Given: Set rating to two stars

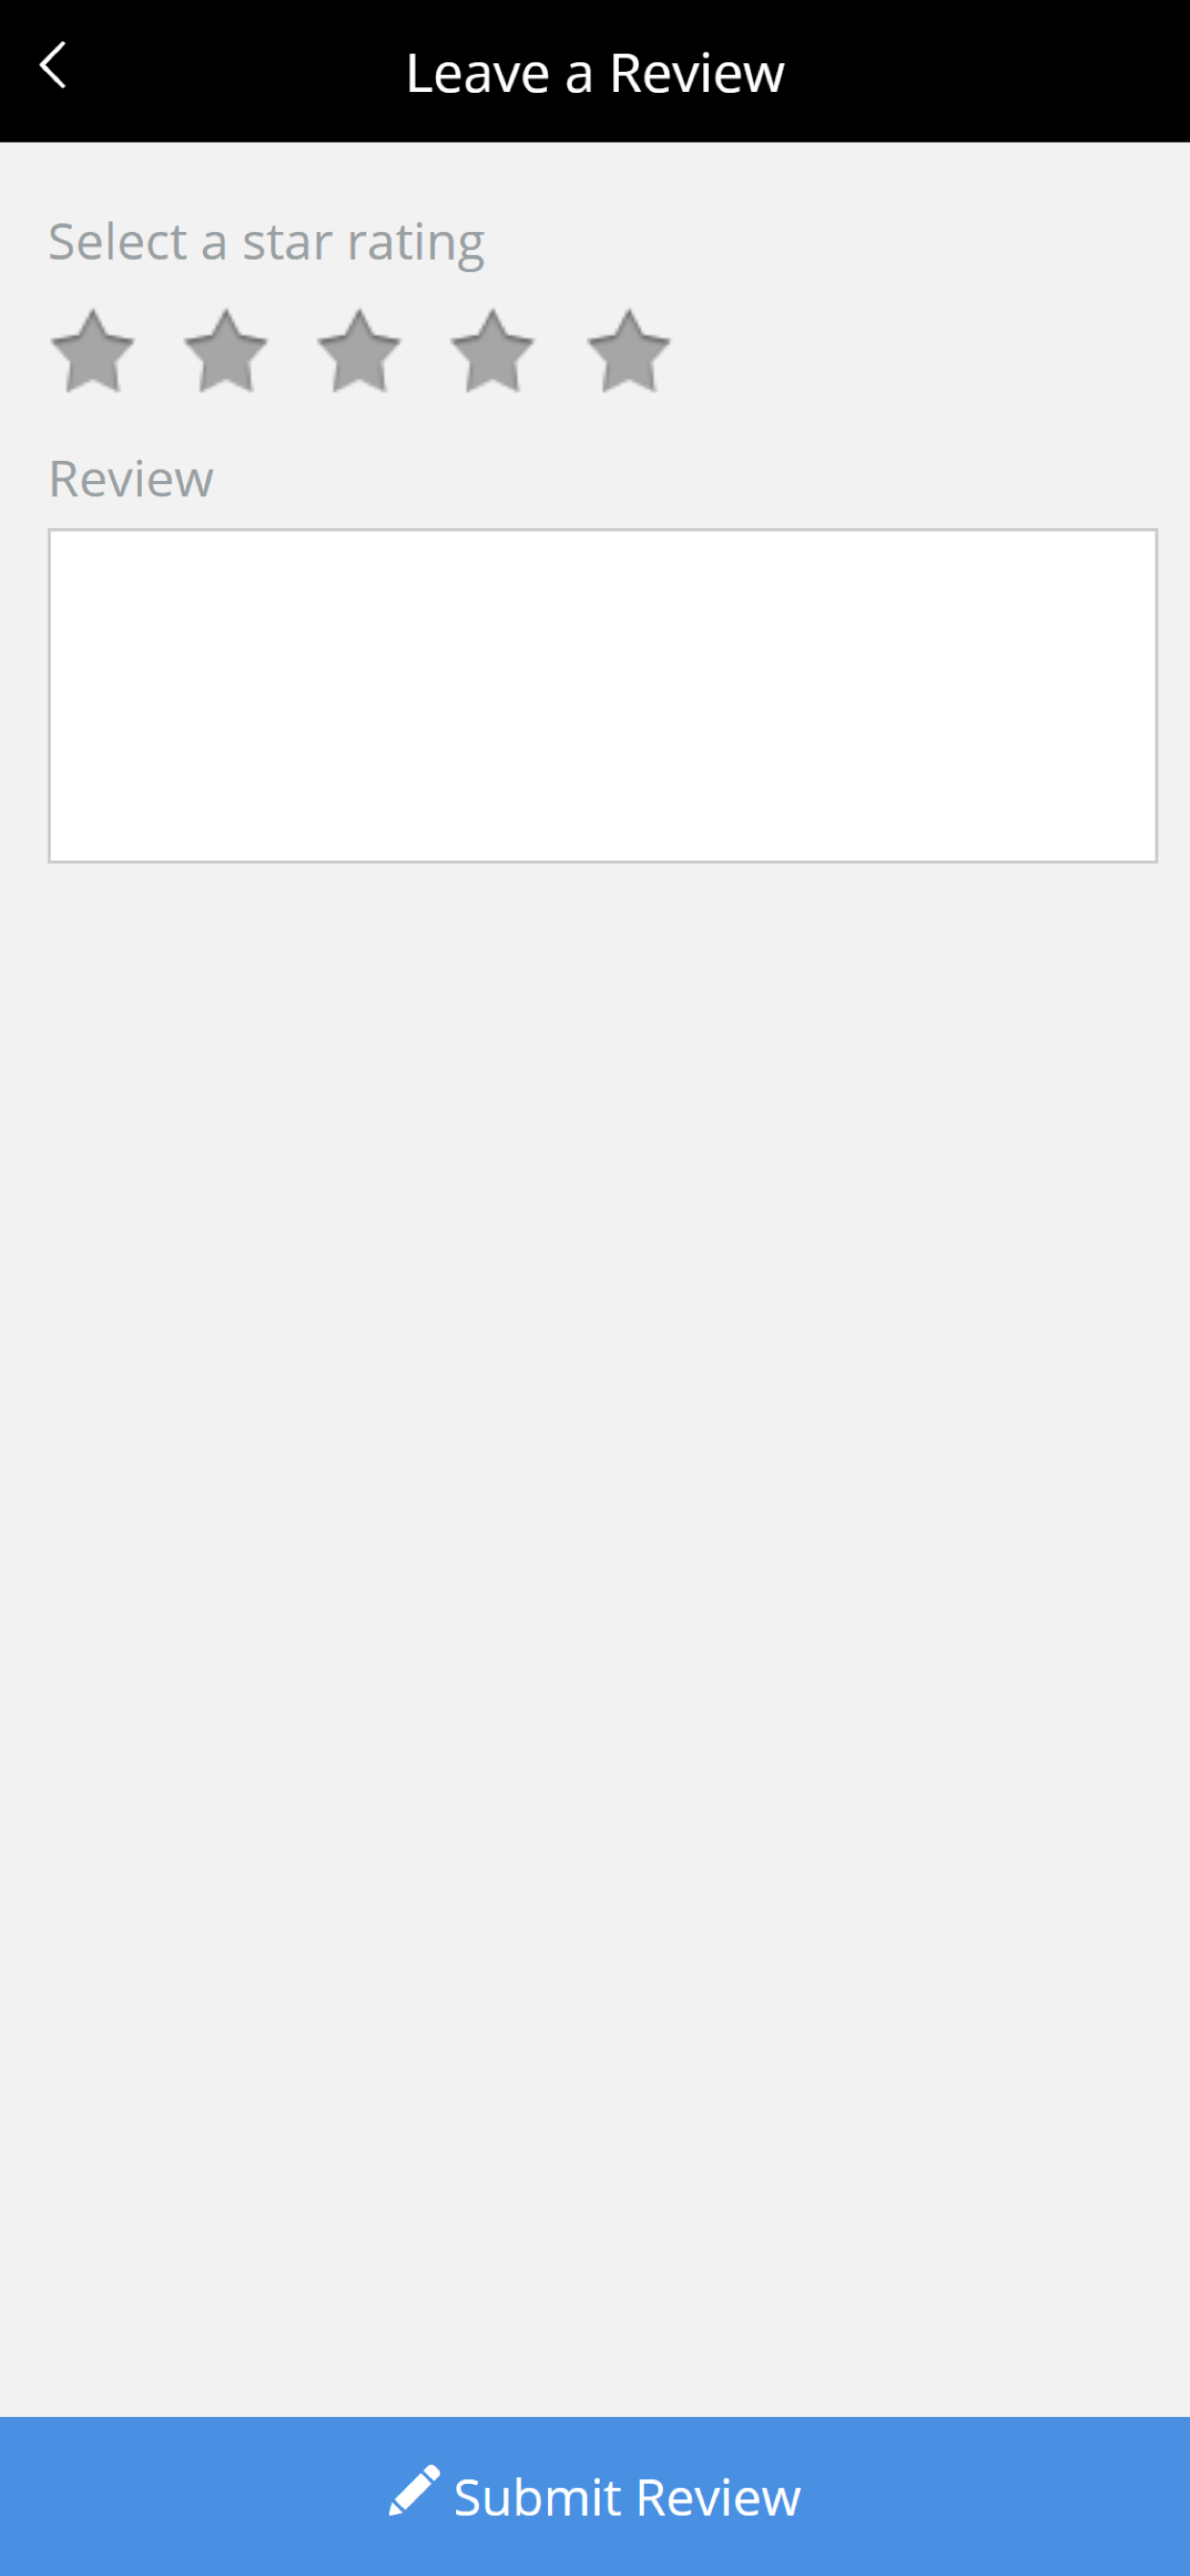Looking at the screenshot, I should pos(226,351).
